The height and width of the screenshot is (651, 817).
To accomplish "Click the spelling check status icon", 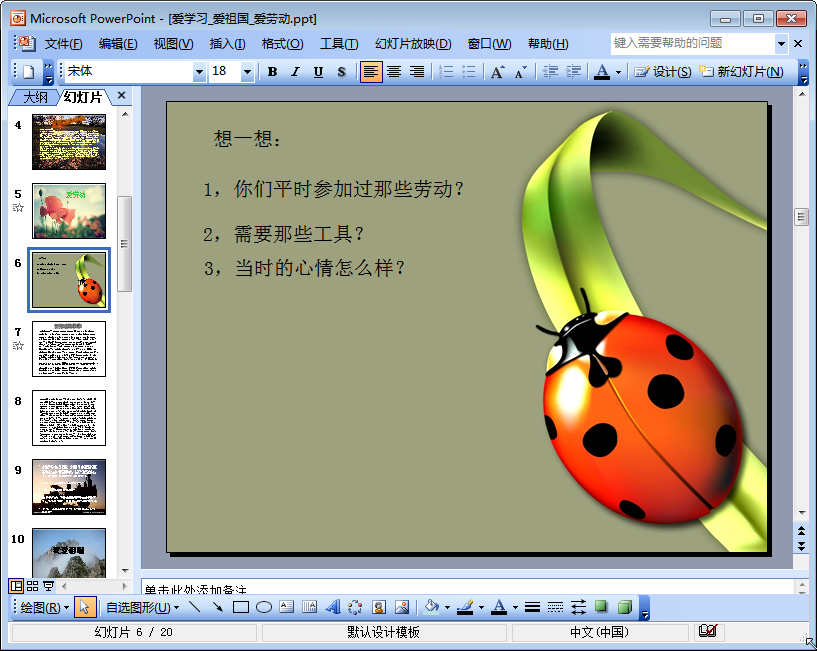I will pyautogui.click(x=708, y=631).
